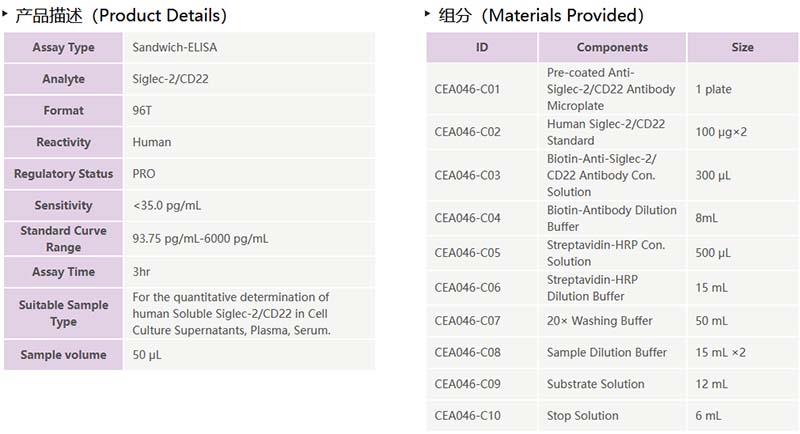Click the 20× Washing Buffer component
Image resolution: width=800 pixels, height=434 pixels.
pos(600,321)
